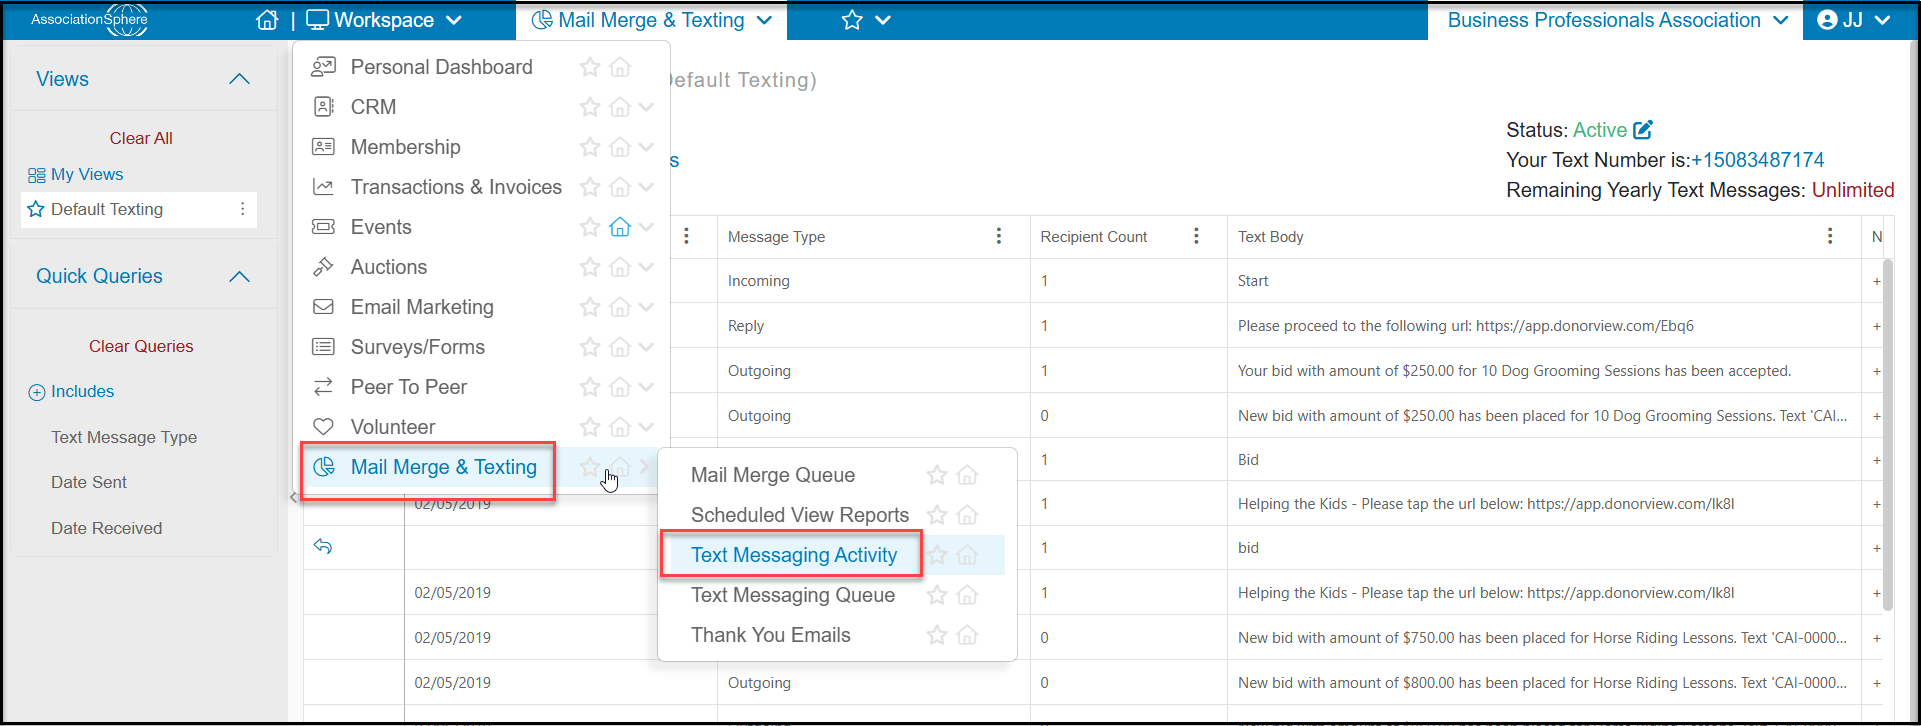Image resolution: width=1921 pixels, height=726 pixels.
Task: Go to the home icon in top bar
Action: tap(267, 20)
